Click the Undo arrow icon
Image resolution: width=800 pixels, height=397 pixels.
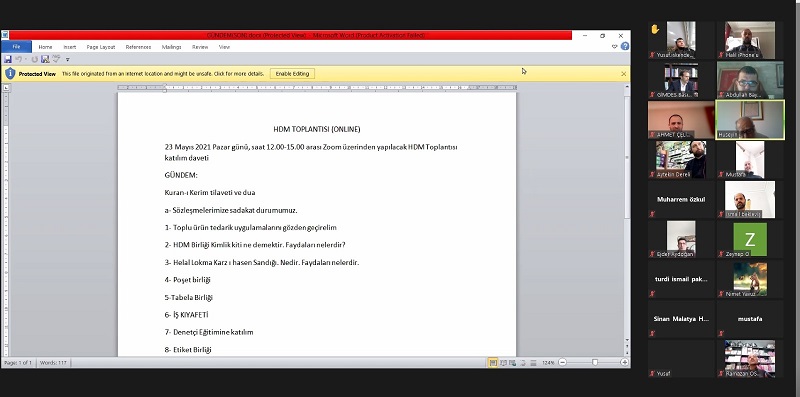18,59
